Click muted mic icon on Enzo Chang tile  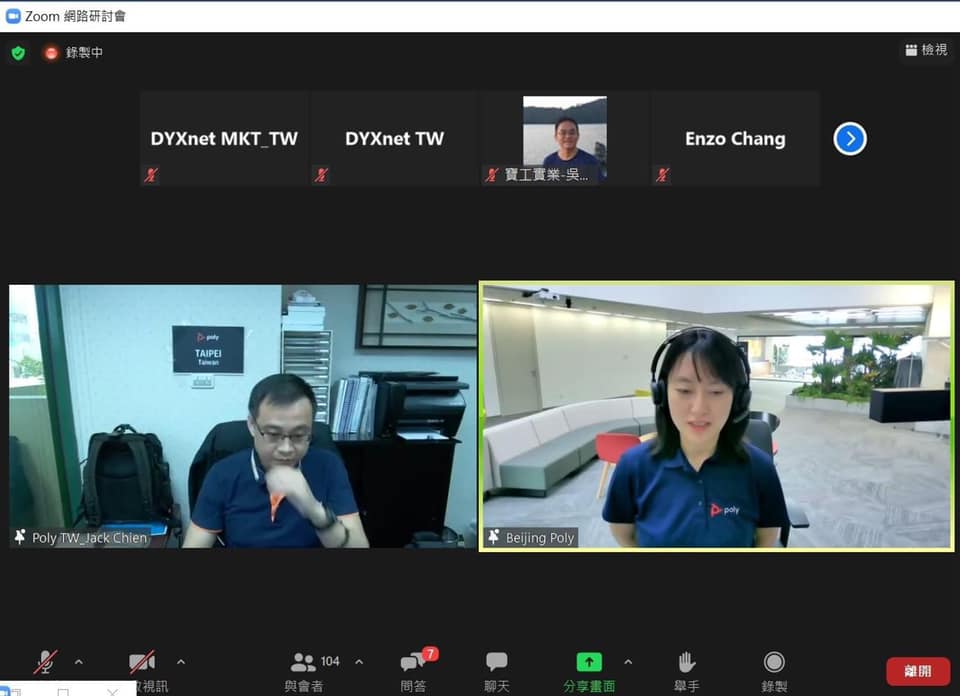pos(662,175)
